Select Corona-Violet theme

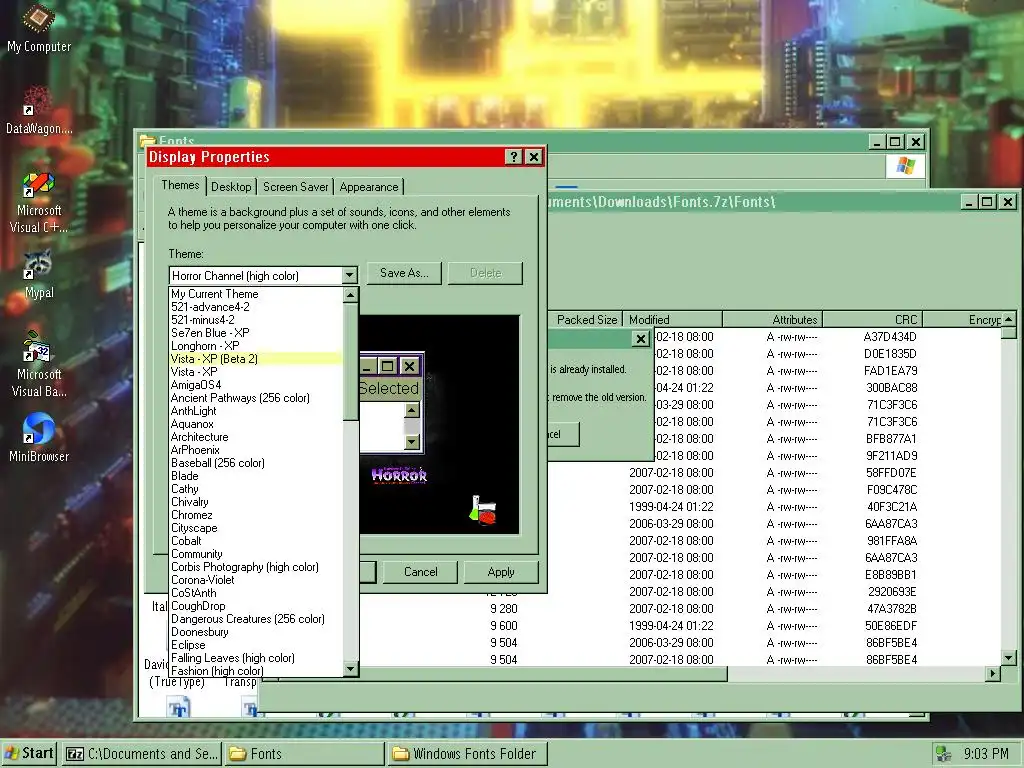[255, 580]
